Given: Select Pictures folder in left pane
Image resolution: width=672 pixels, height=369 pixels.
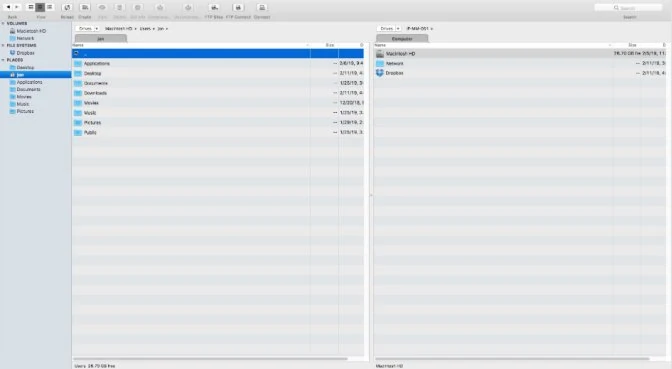Looking at the screenshot, I should coord(218,123).
